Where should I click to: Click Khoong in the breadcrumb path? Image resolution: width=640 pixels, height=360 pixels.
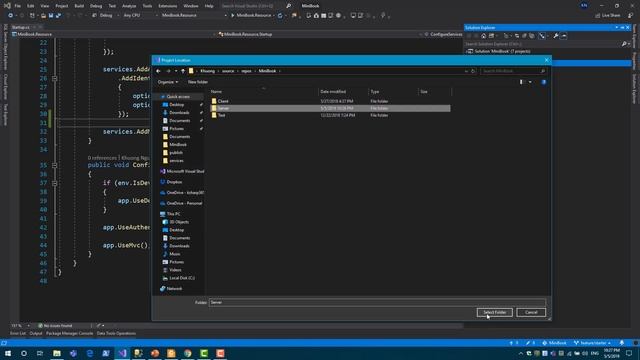(x=207, y=71)
